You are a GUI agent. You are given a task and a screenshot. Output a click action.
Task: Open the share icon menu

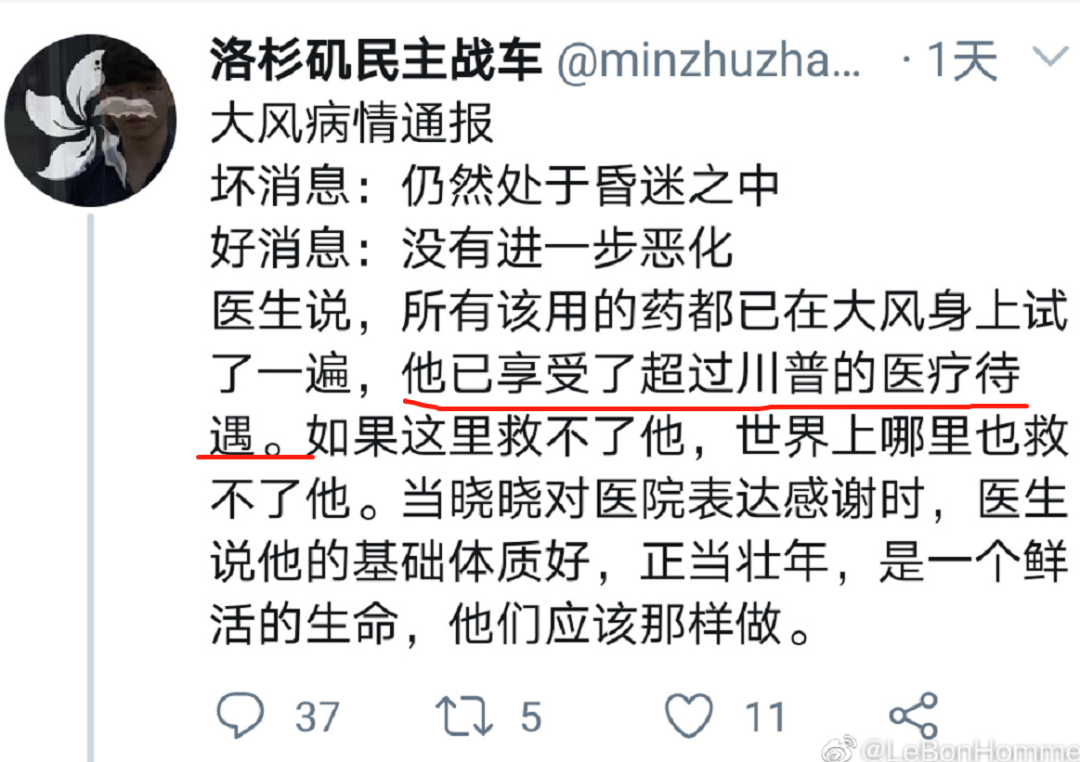coord(914,716)
